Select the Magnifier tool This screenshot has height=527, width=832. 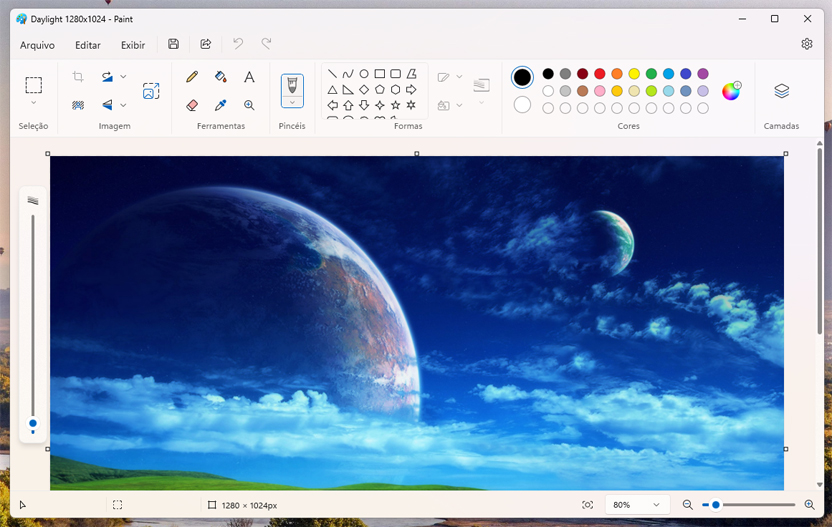tap(249, 105)
